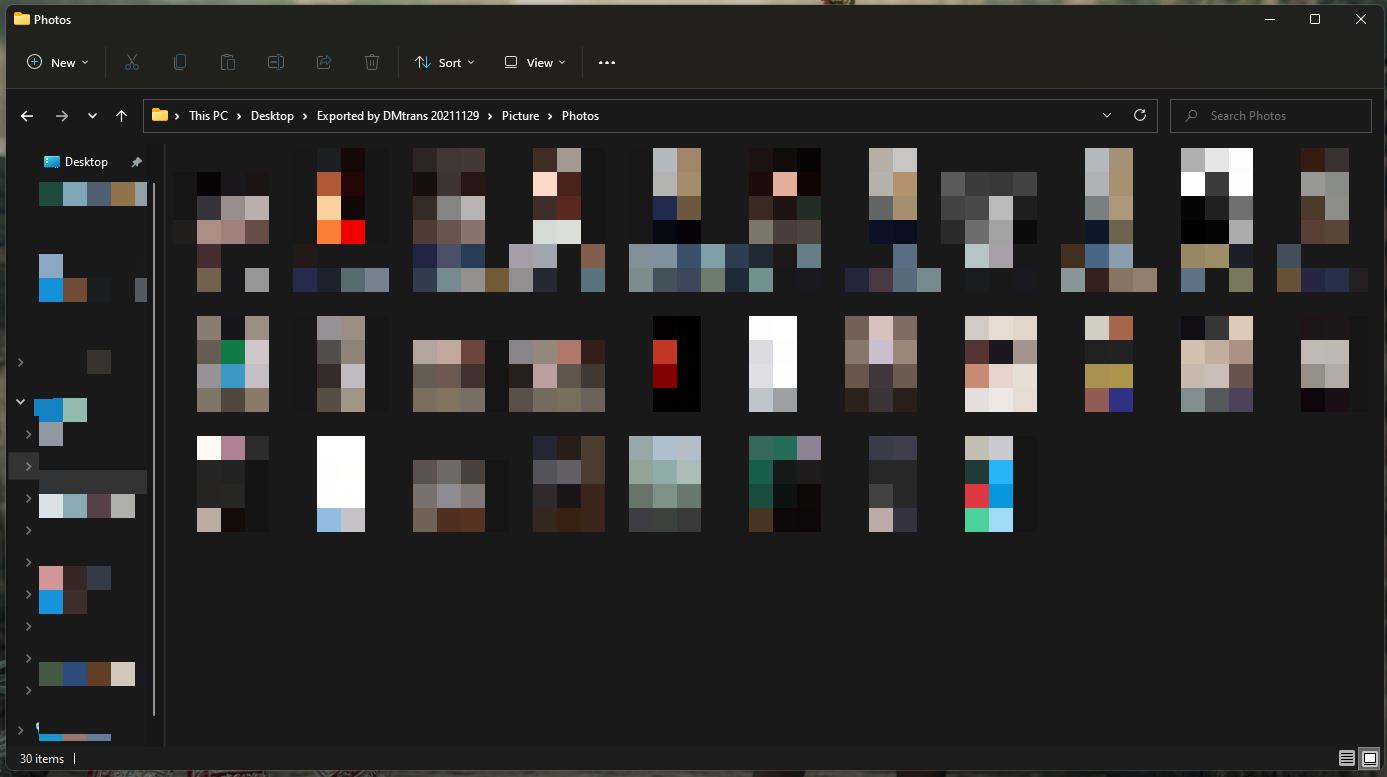Go back with the left arrow
Screen dimensions: 1387x777
27,116
